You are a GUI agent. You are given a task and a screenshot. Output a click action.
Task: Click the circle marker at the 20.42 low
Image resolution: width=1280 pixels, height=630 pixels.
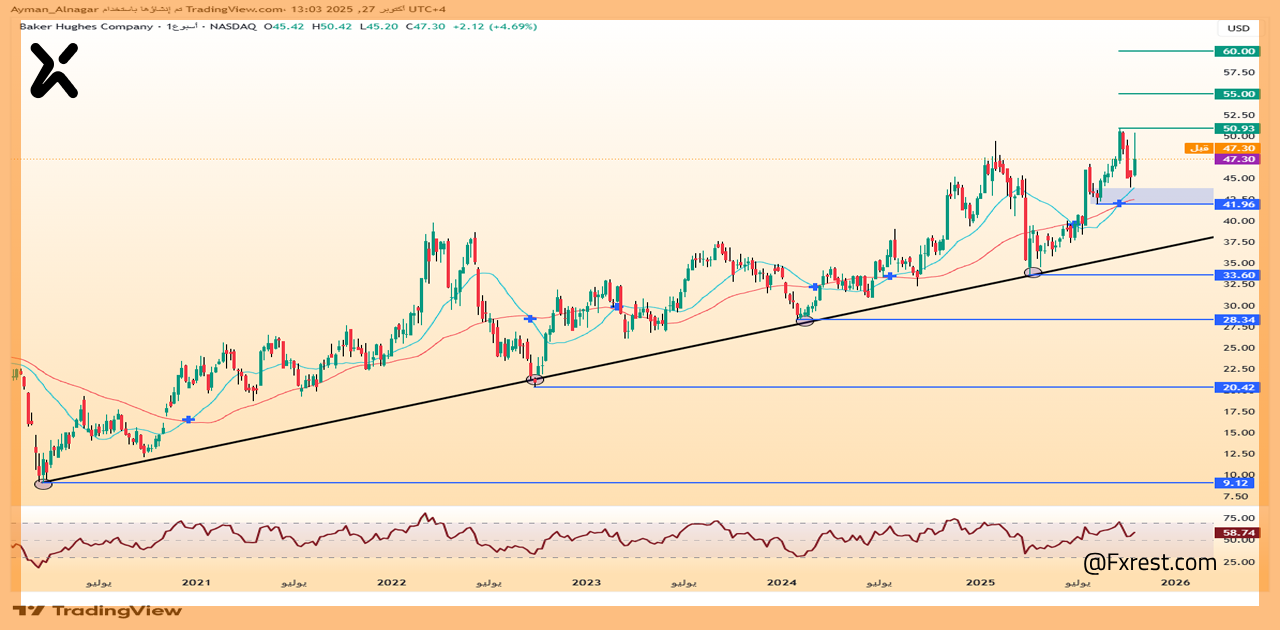[535, 379]
